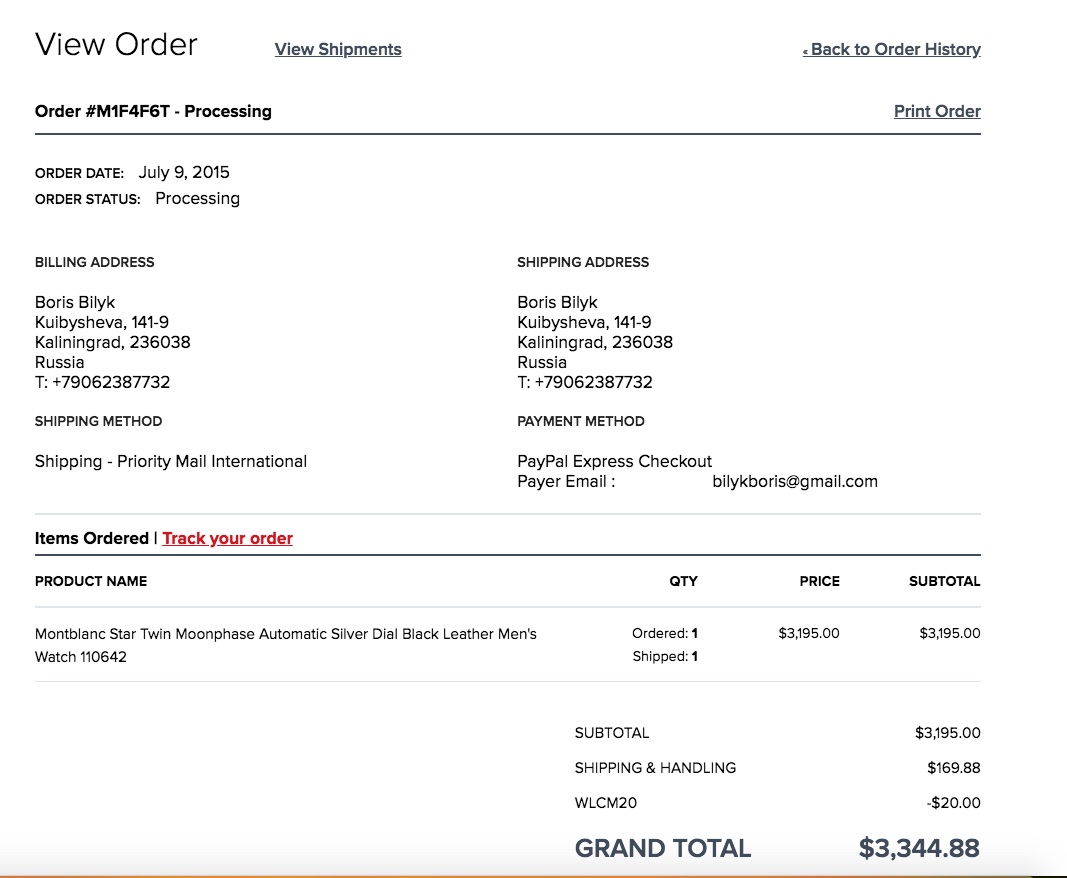Click the PayPal Express Checkout text
1067x878 pixels.
click(614, 461)
